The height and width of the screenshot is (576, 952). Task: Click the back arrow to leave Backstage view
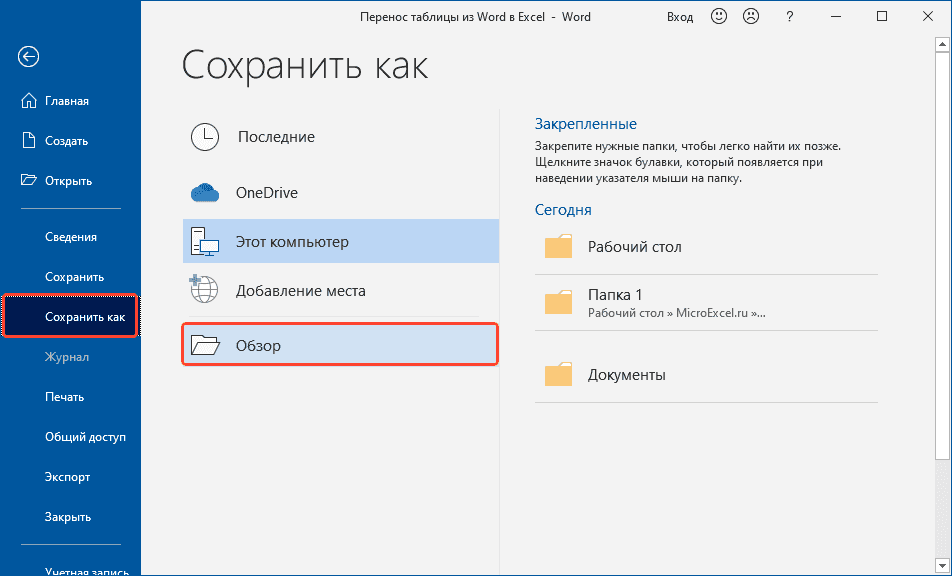[x=27, y=57]
